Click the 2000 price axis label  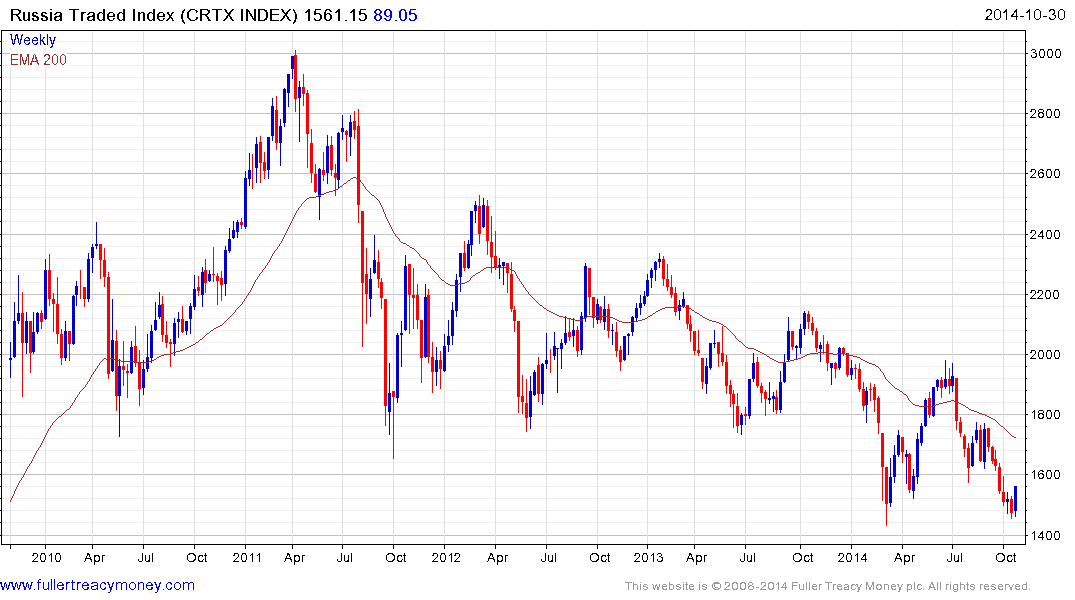tap(1045, 355)
